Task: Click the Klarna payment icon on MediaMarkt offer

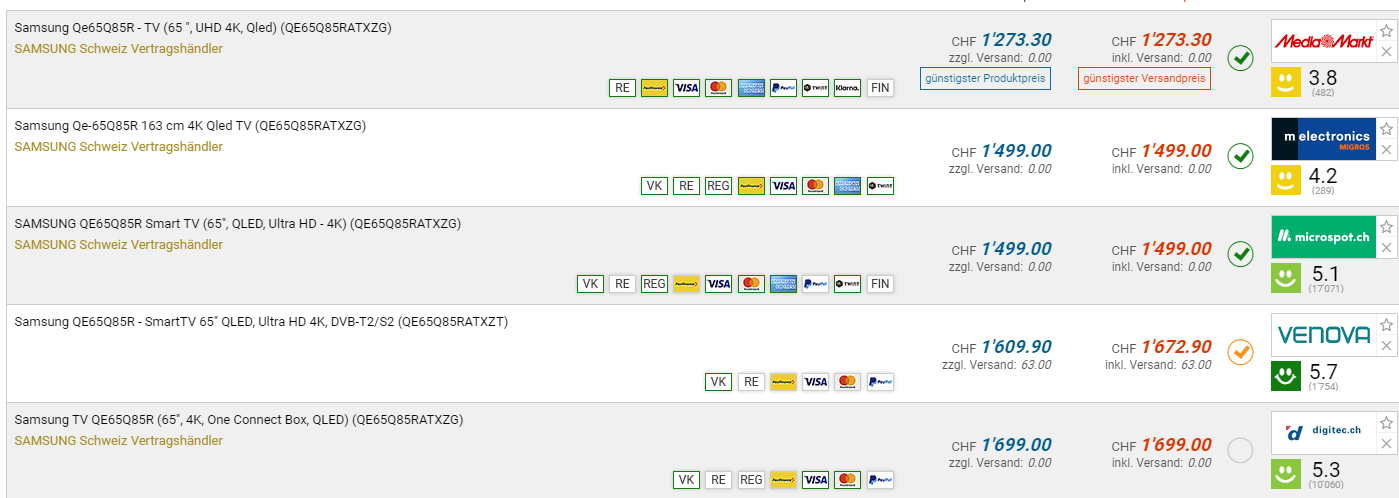Action: pos(847,88)
